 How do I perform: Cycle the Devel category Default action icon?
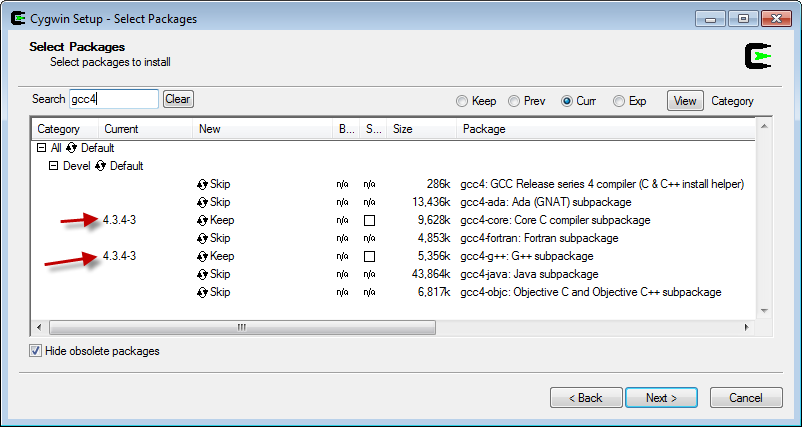tap(101, 166)
